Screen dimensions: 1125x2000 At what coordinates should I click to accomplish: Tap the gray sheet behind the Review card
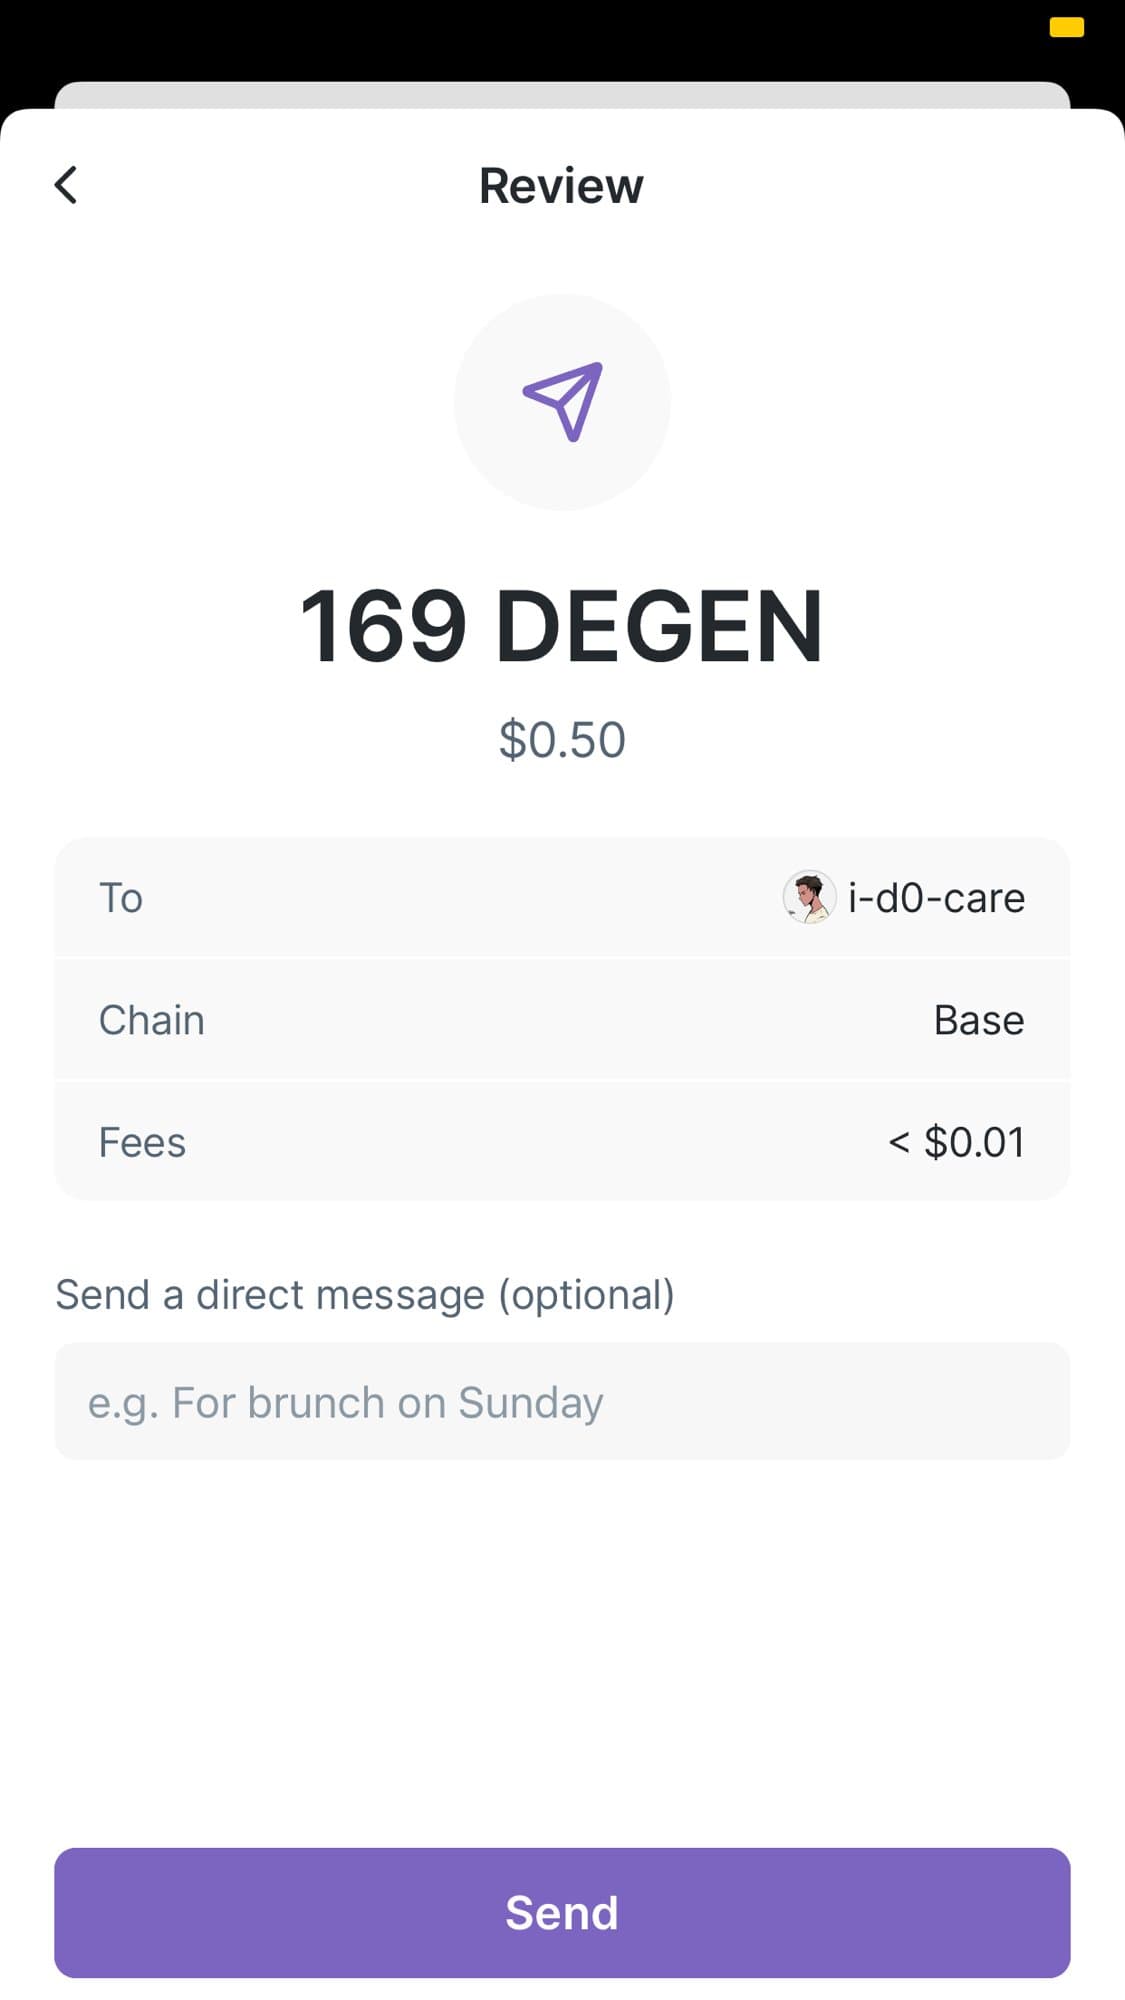click(x=562, y=94)
